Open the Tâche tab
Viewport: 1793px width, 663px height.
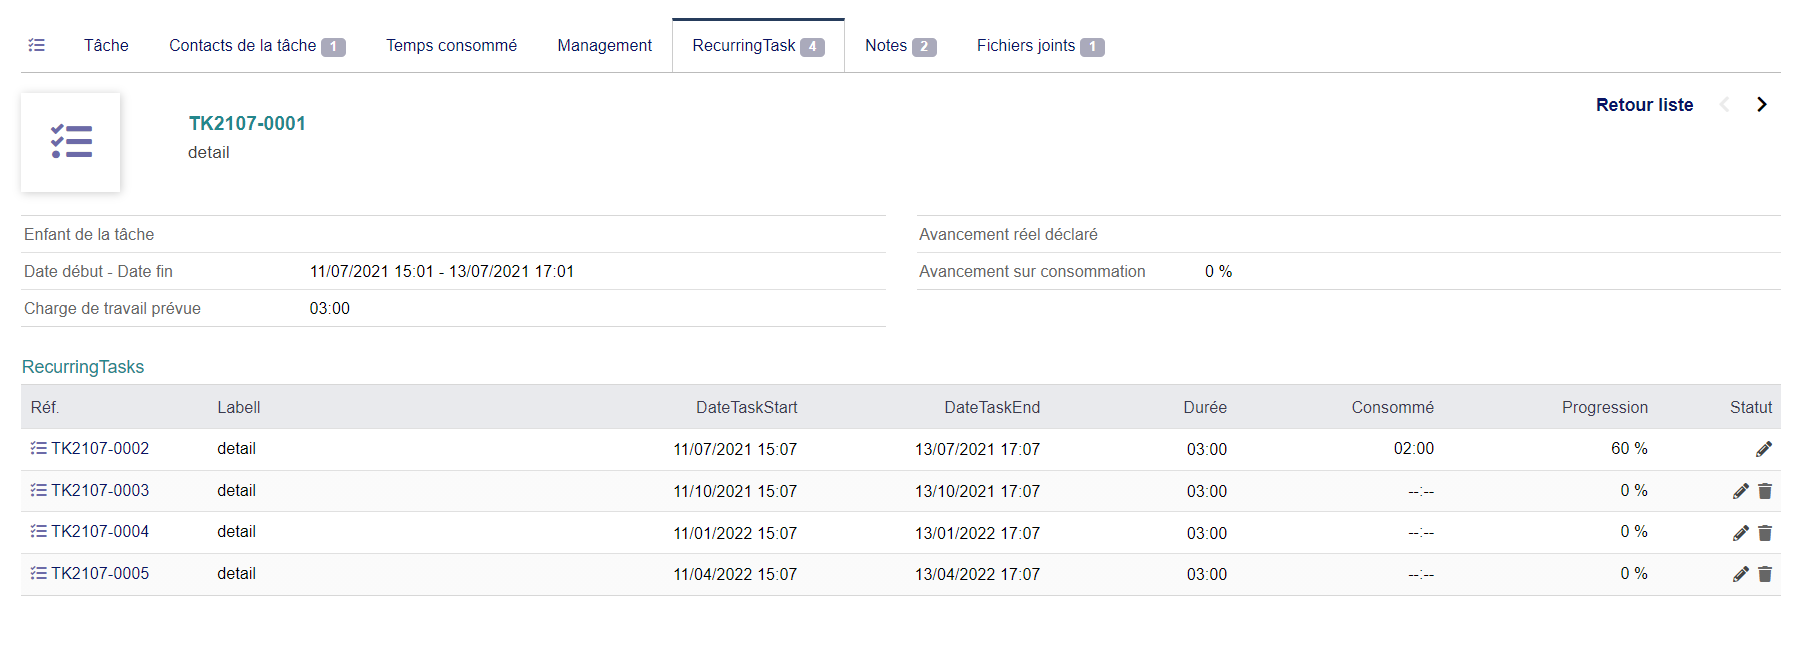coord(106,45)
